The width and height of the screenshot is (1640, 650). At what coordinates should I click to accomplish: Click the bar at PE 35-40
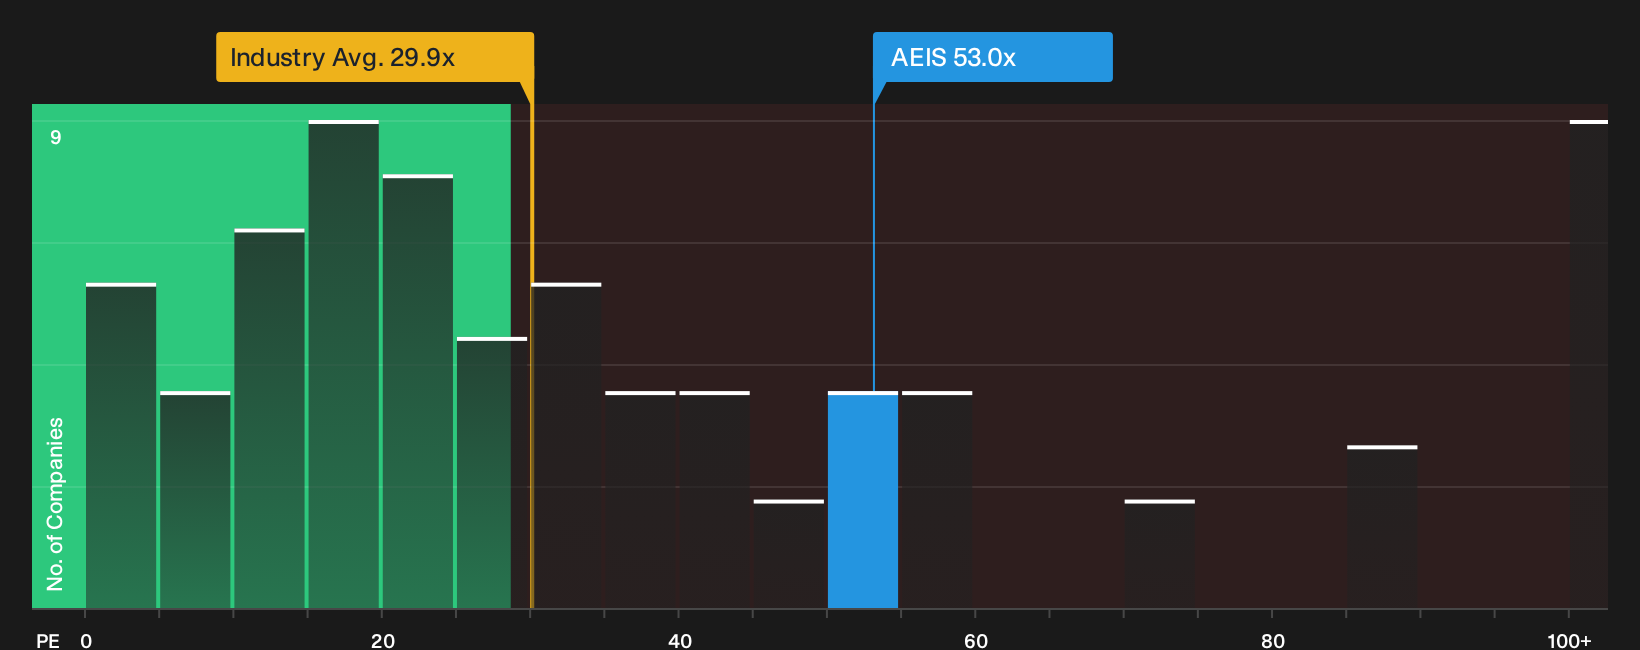pos(641,500)
